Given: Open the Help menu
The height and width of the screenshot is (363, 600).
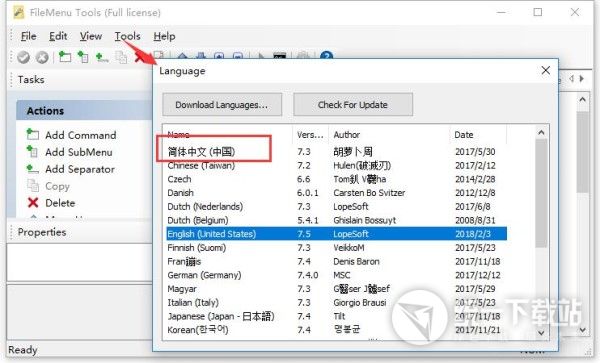Looking at the screenshot, I should [x=164, y=36].
